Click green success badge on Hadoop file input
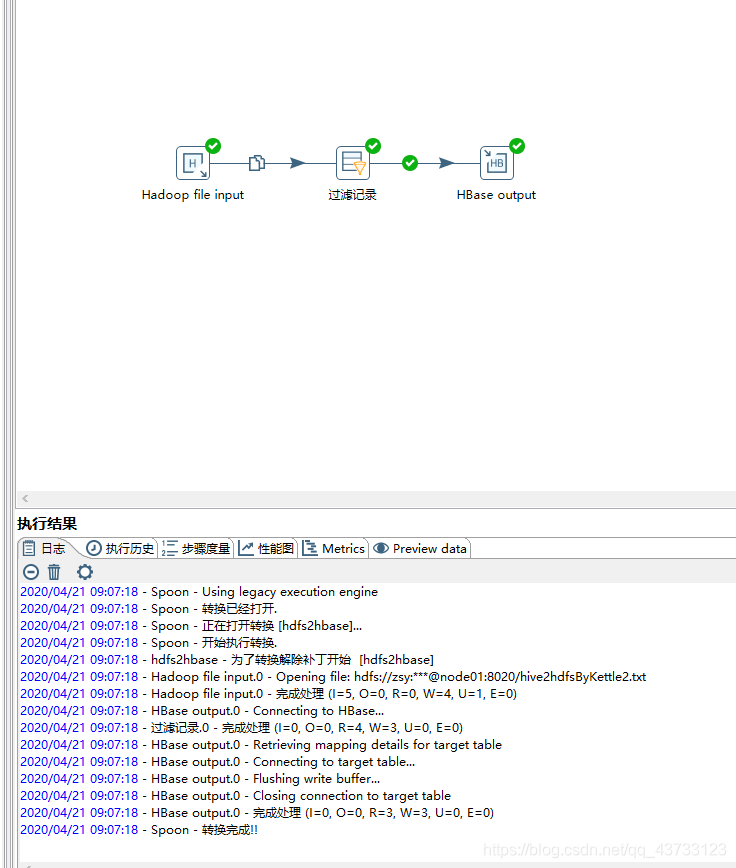This screenshot has height=868, width=736. click(213, 146)
